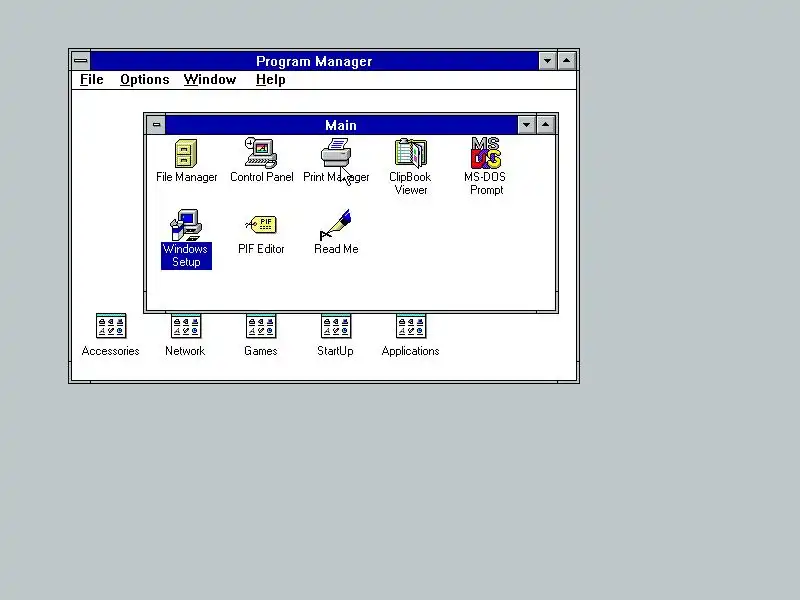Open Program Manager's control-menu box

point(81,61)
